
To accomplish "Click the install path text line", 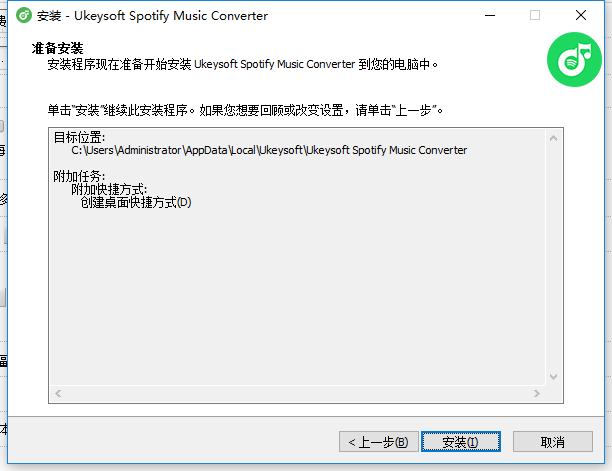I will 268,151.
